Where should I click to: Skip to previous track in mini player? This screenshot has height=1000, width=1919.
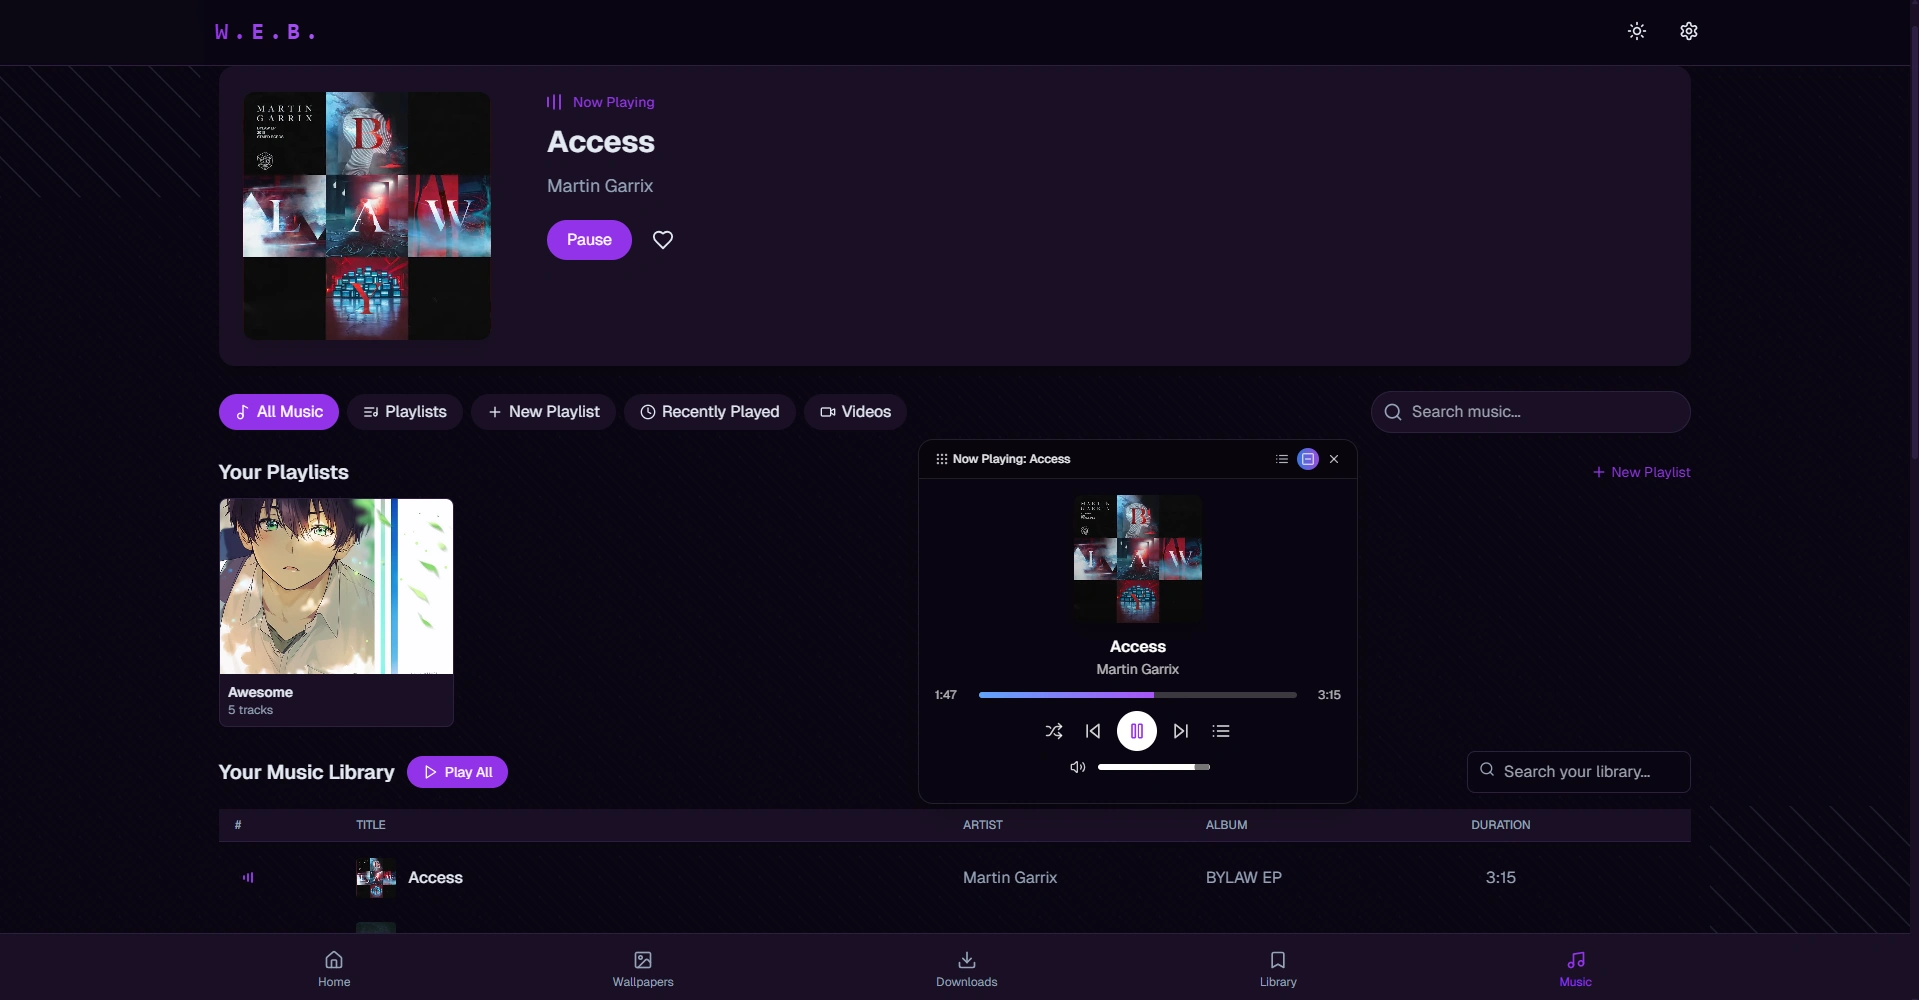point(1093,731)
